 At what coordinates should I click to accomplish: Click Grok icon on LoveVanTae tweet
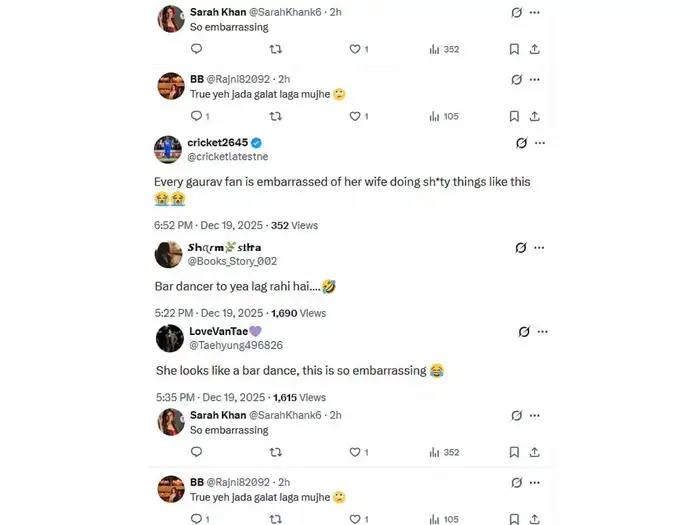[525, 331]
